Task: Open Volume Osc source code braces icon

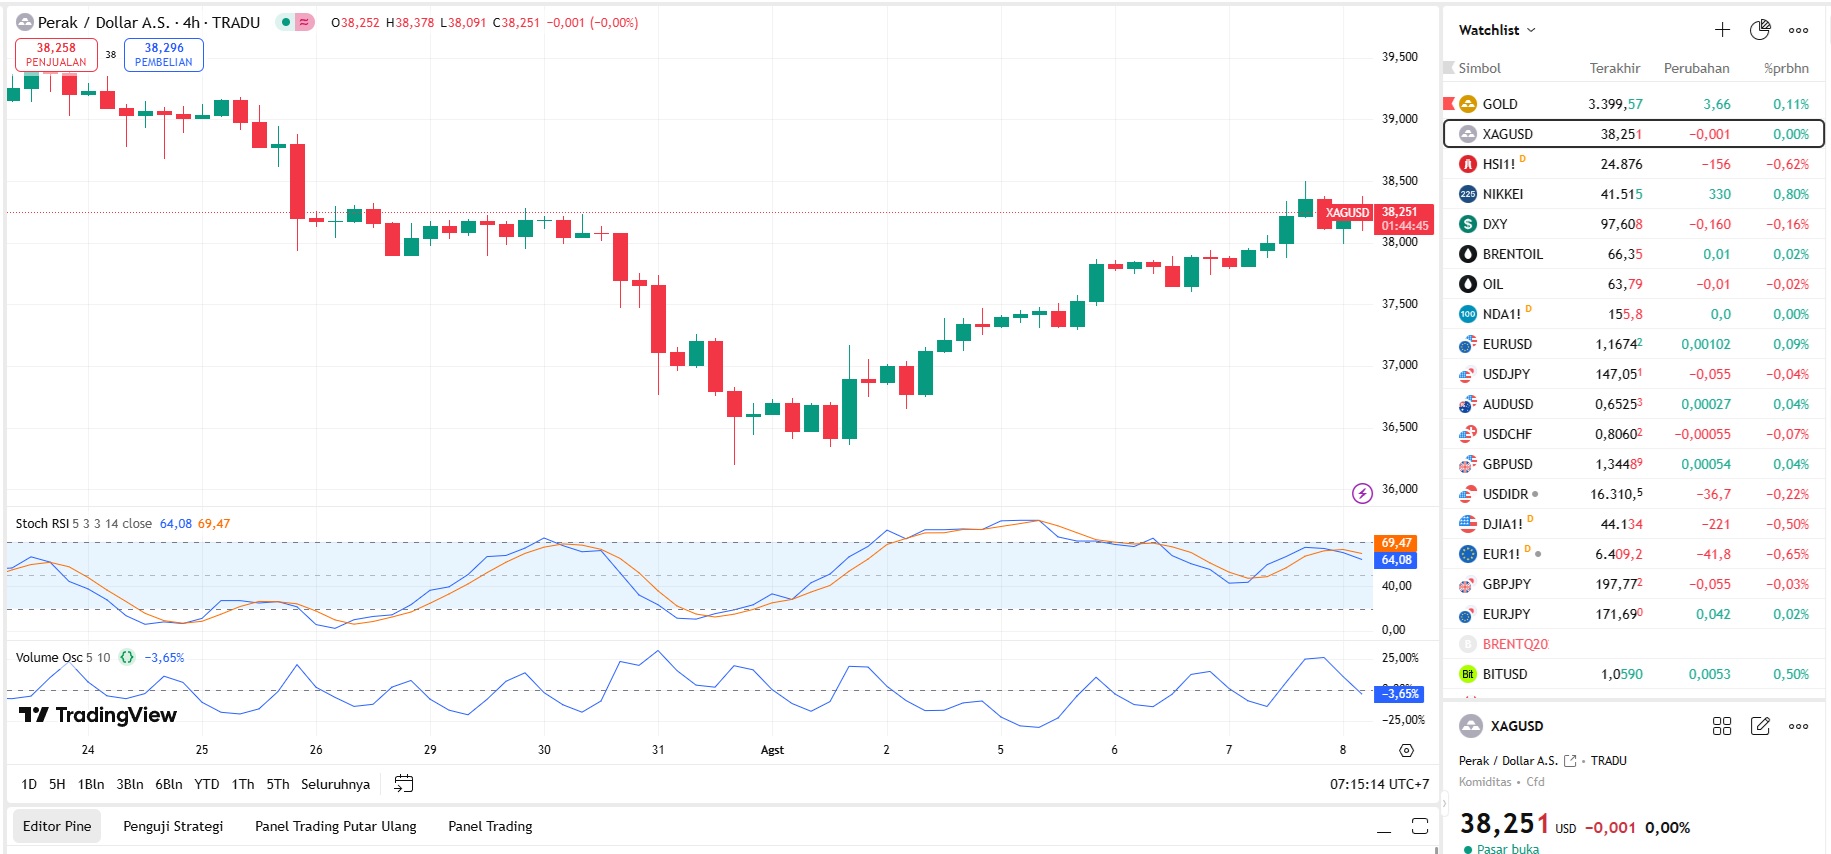Action: 127,657
